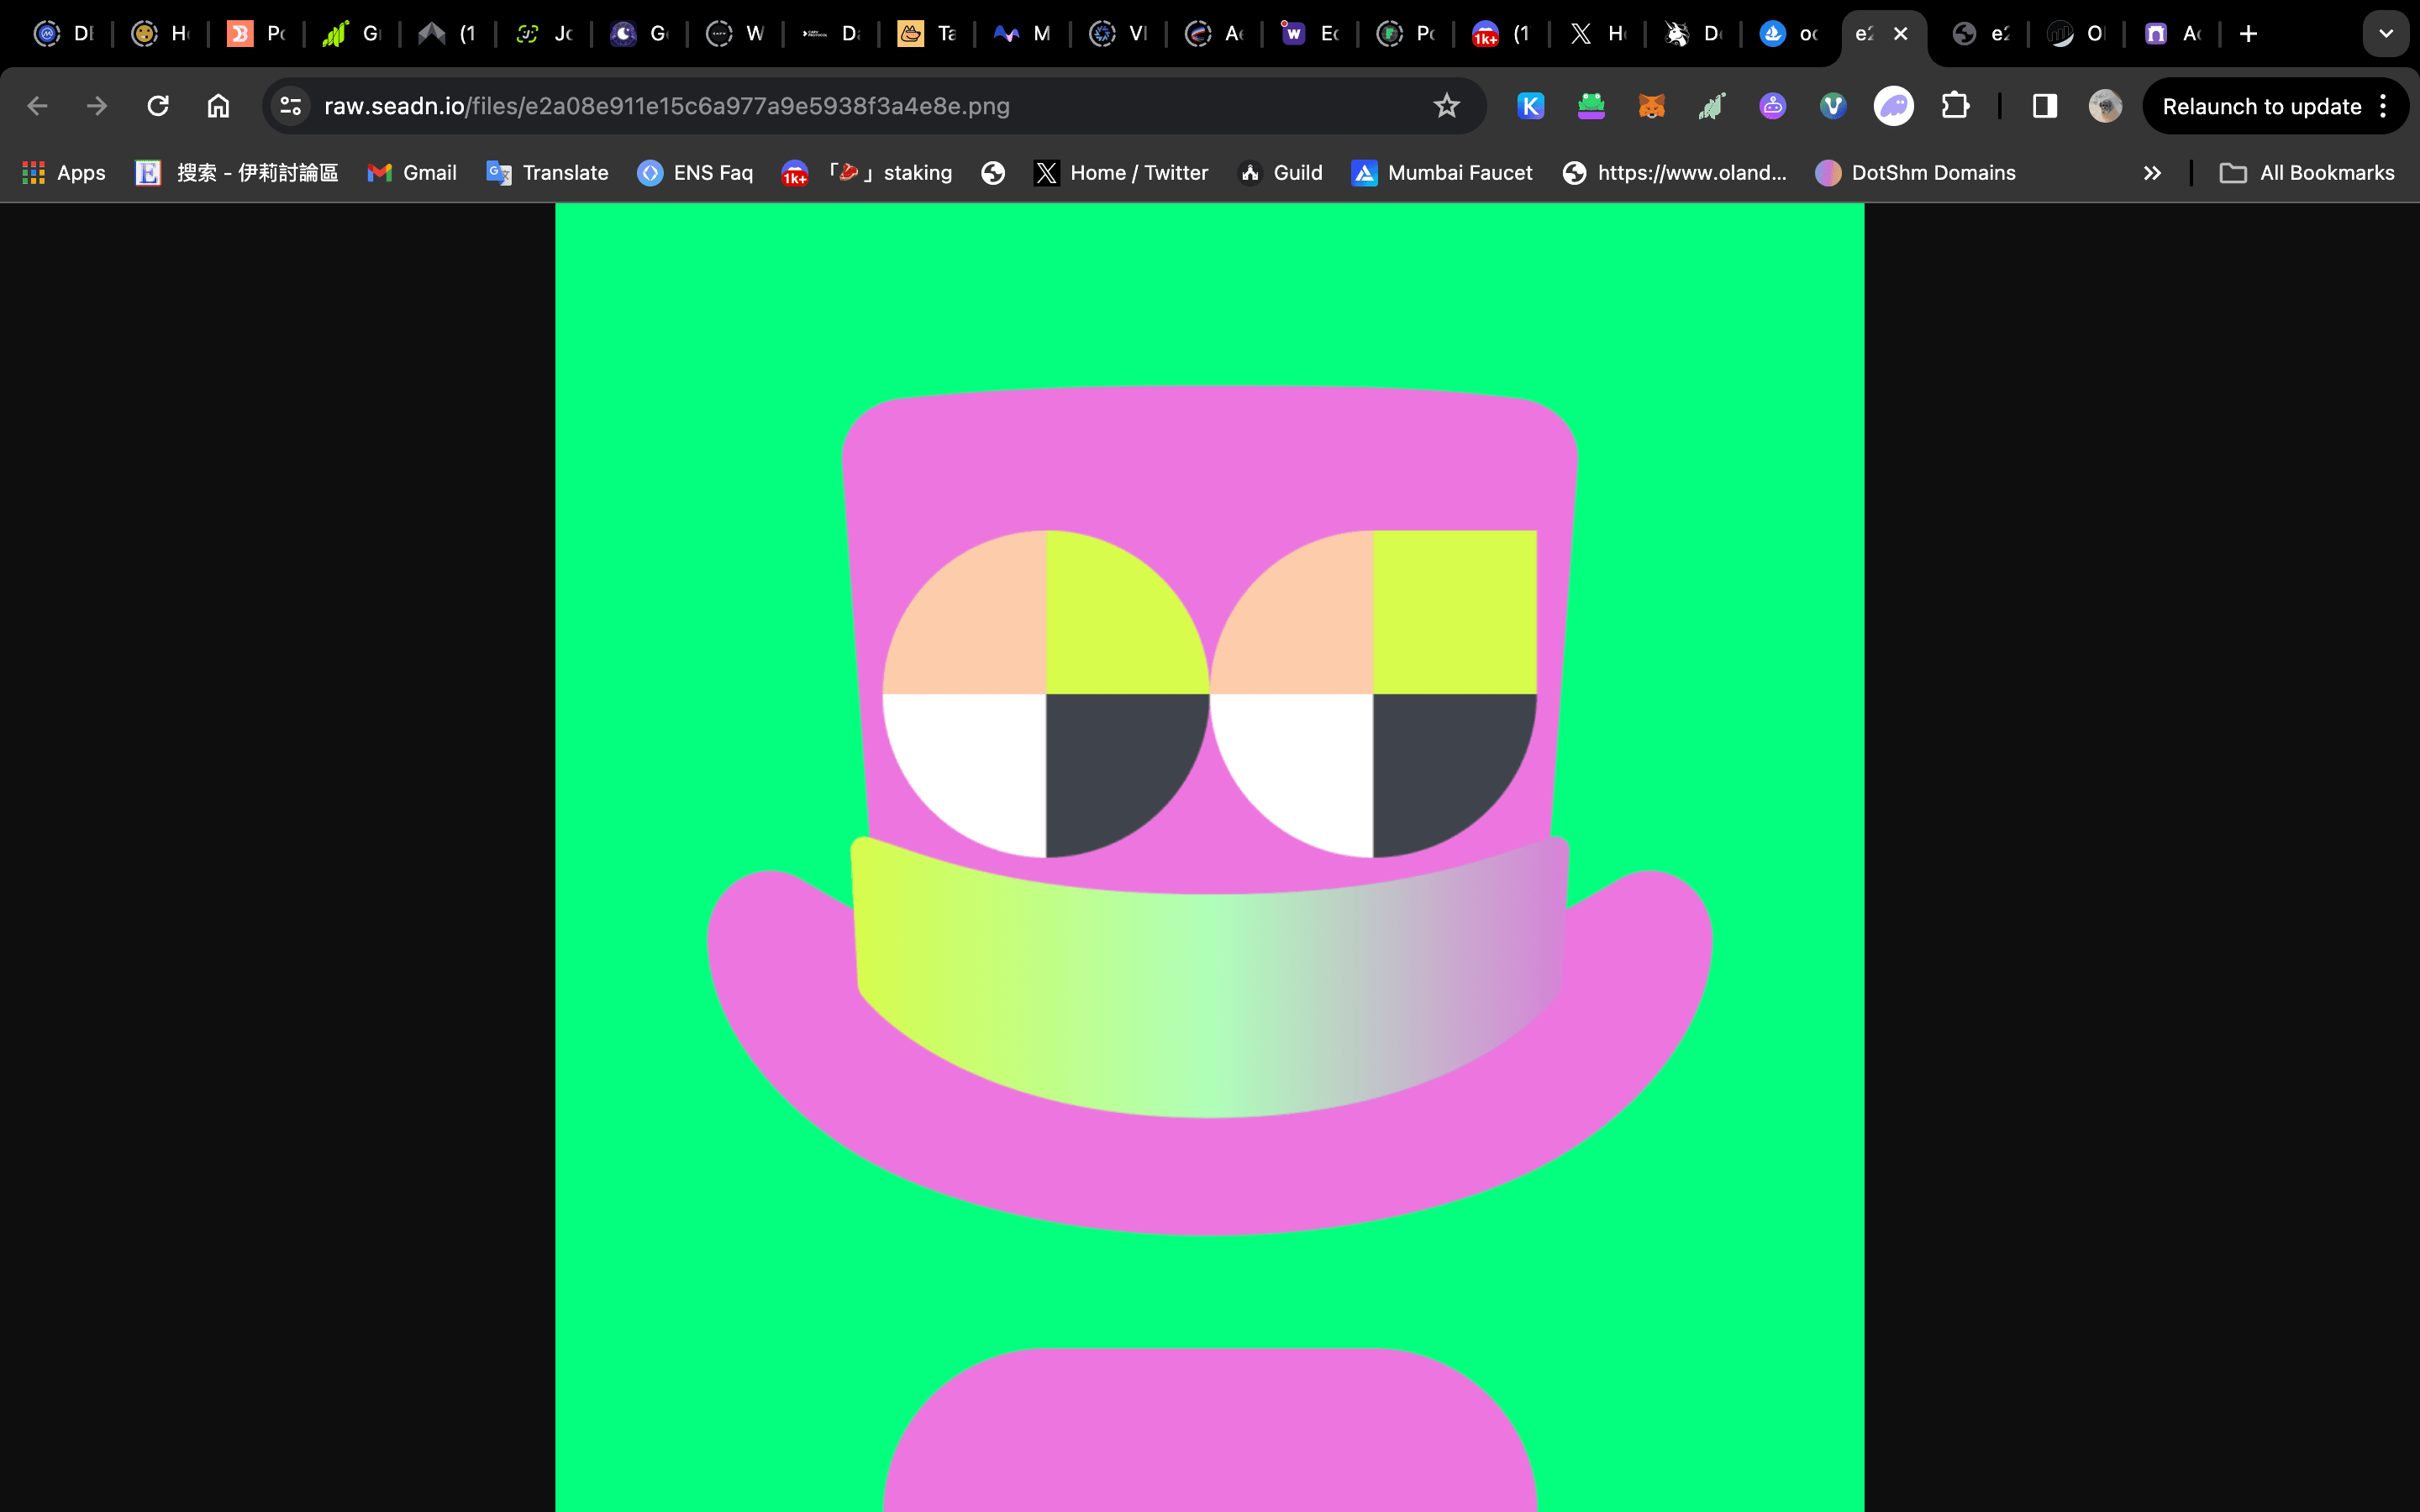Open the All Bookmarks folder
The image size is (2420, 1512).
click(2307, 173)
